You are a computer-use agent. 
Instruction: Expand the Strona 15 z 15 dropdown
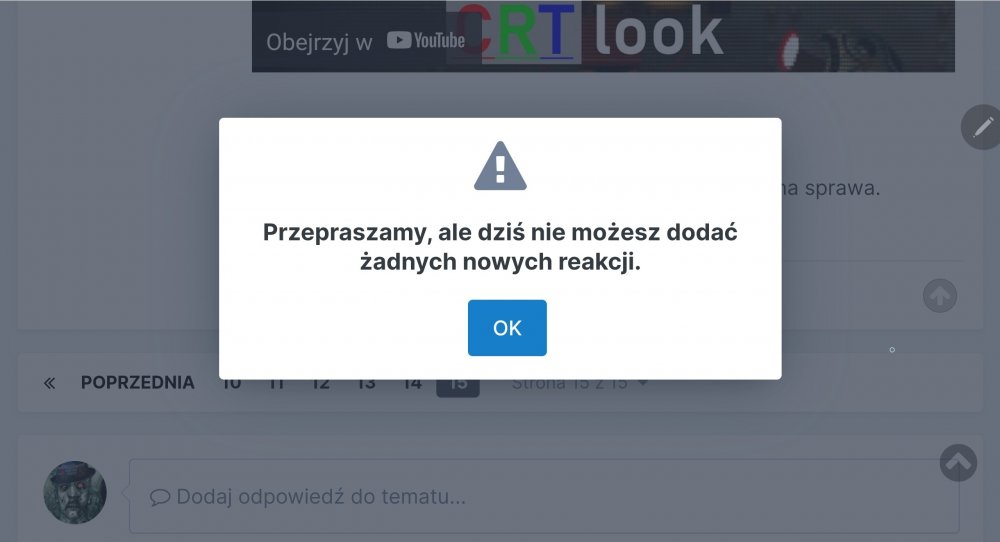[x=579, y=385]
